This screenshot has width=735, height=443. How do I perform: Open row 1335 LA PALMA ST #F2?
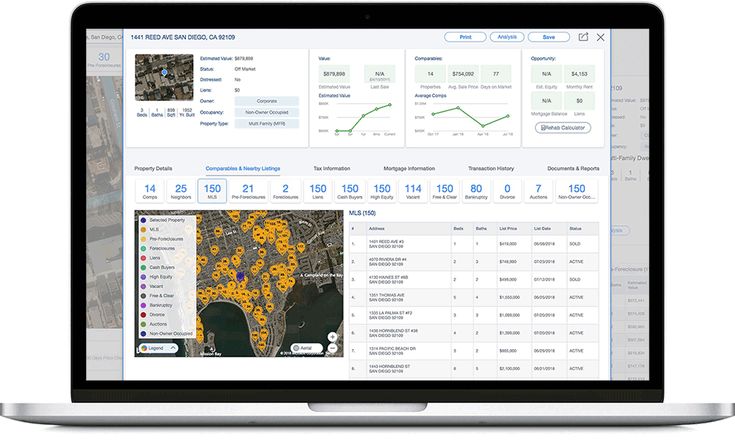(474, 315)
